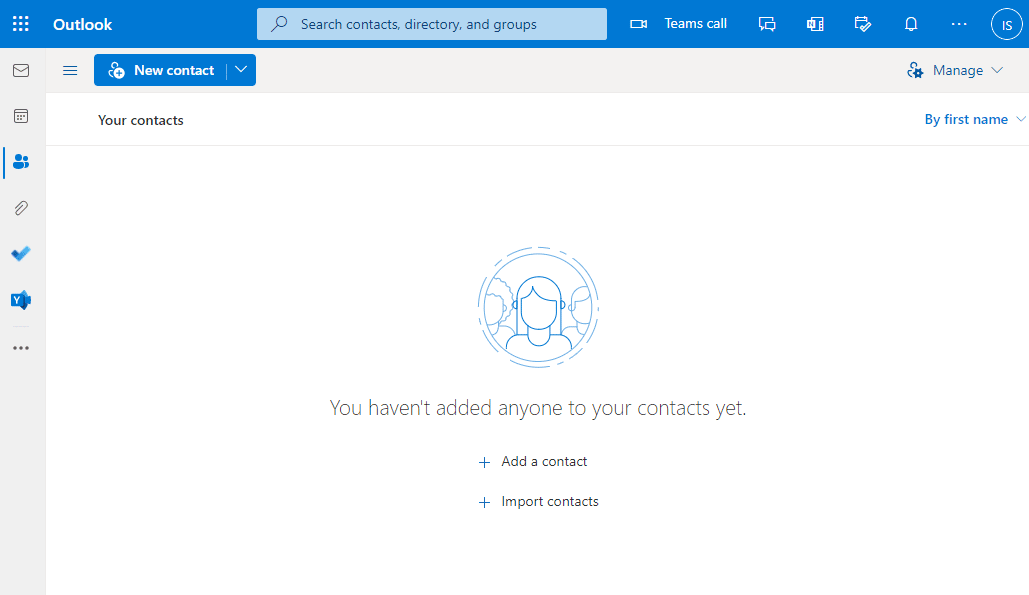The height and width of the screenshot is (595, 1029).
Task: Click the contacts illustration graphic
Action: click(x=538, y=307)
